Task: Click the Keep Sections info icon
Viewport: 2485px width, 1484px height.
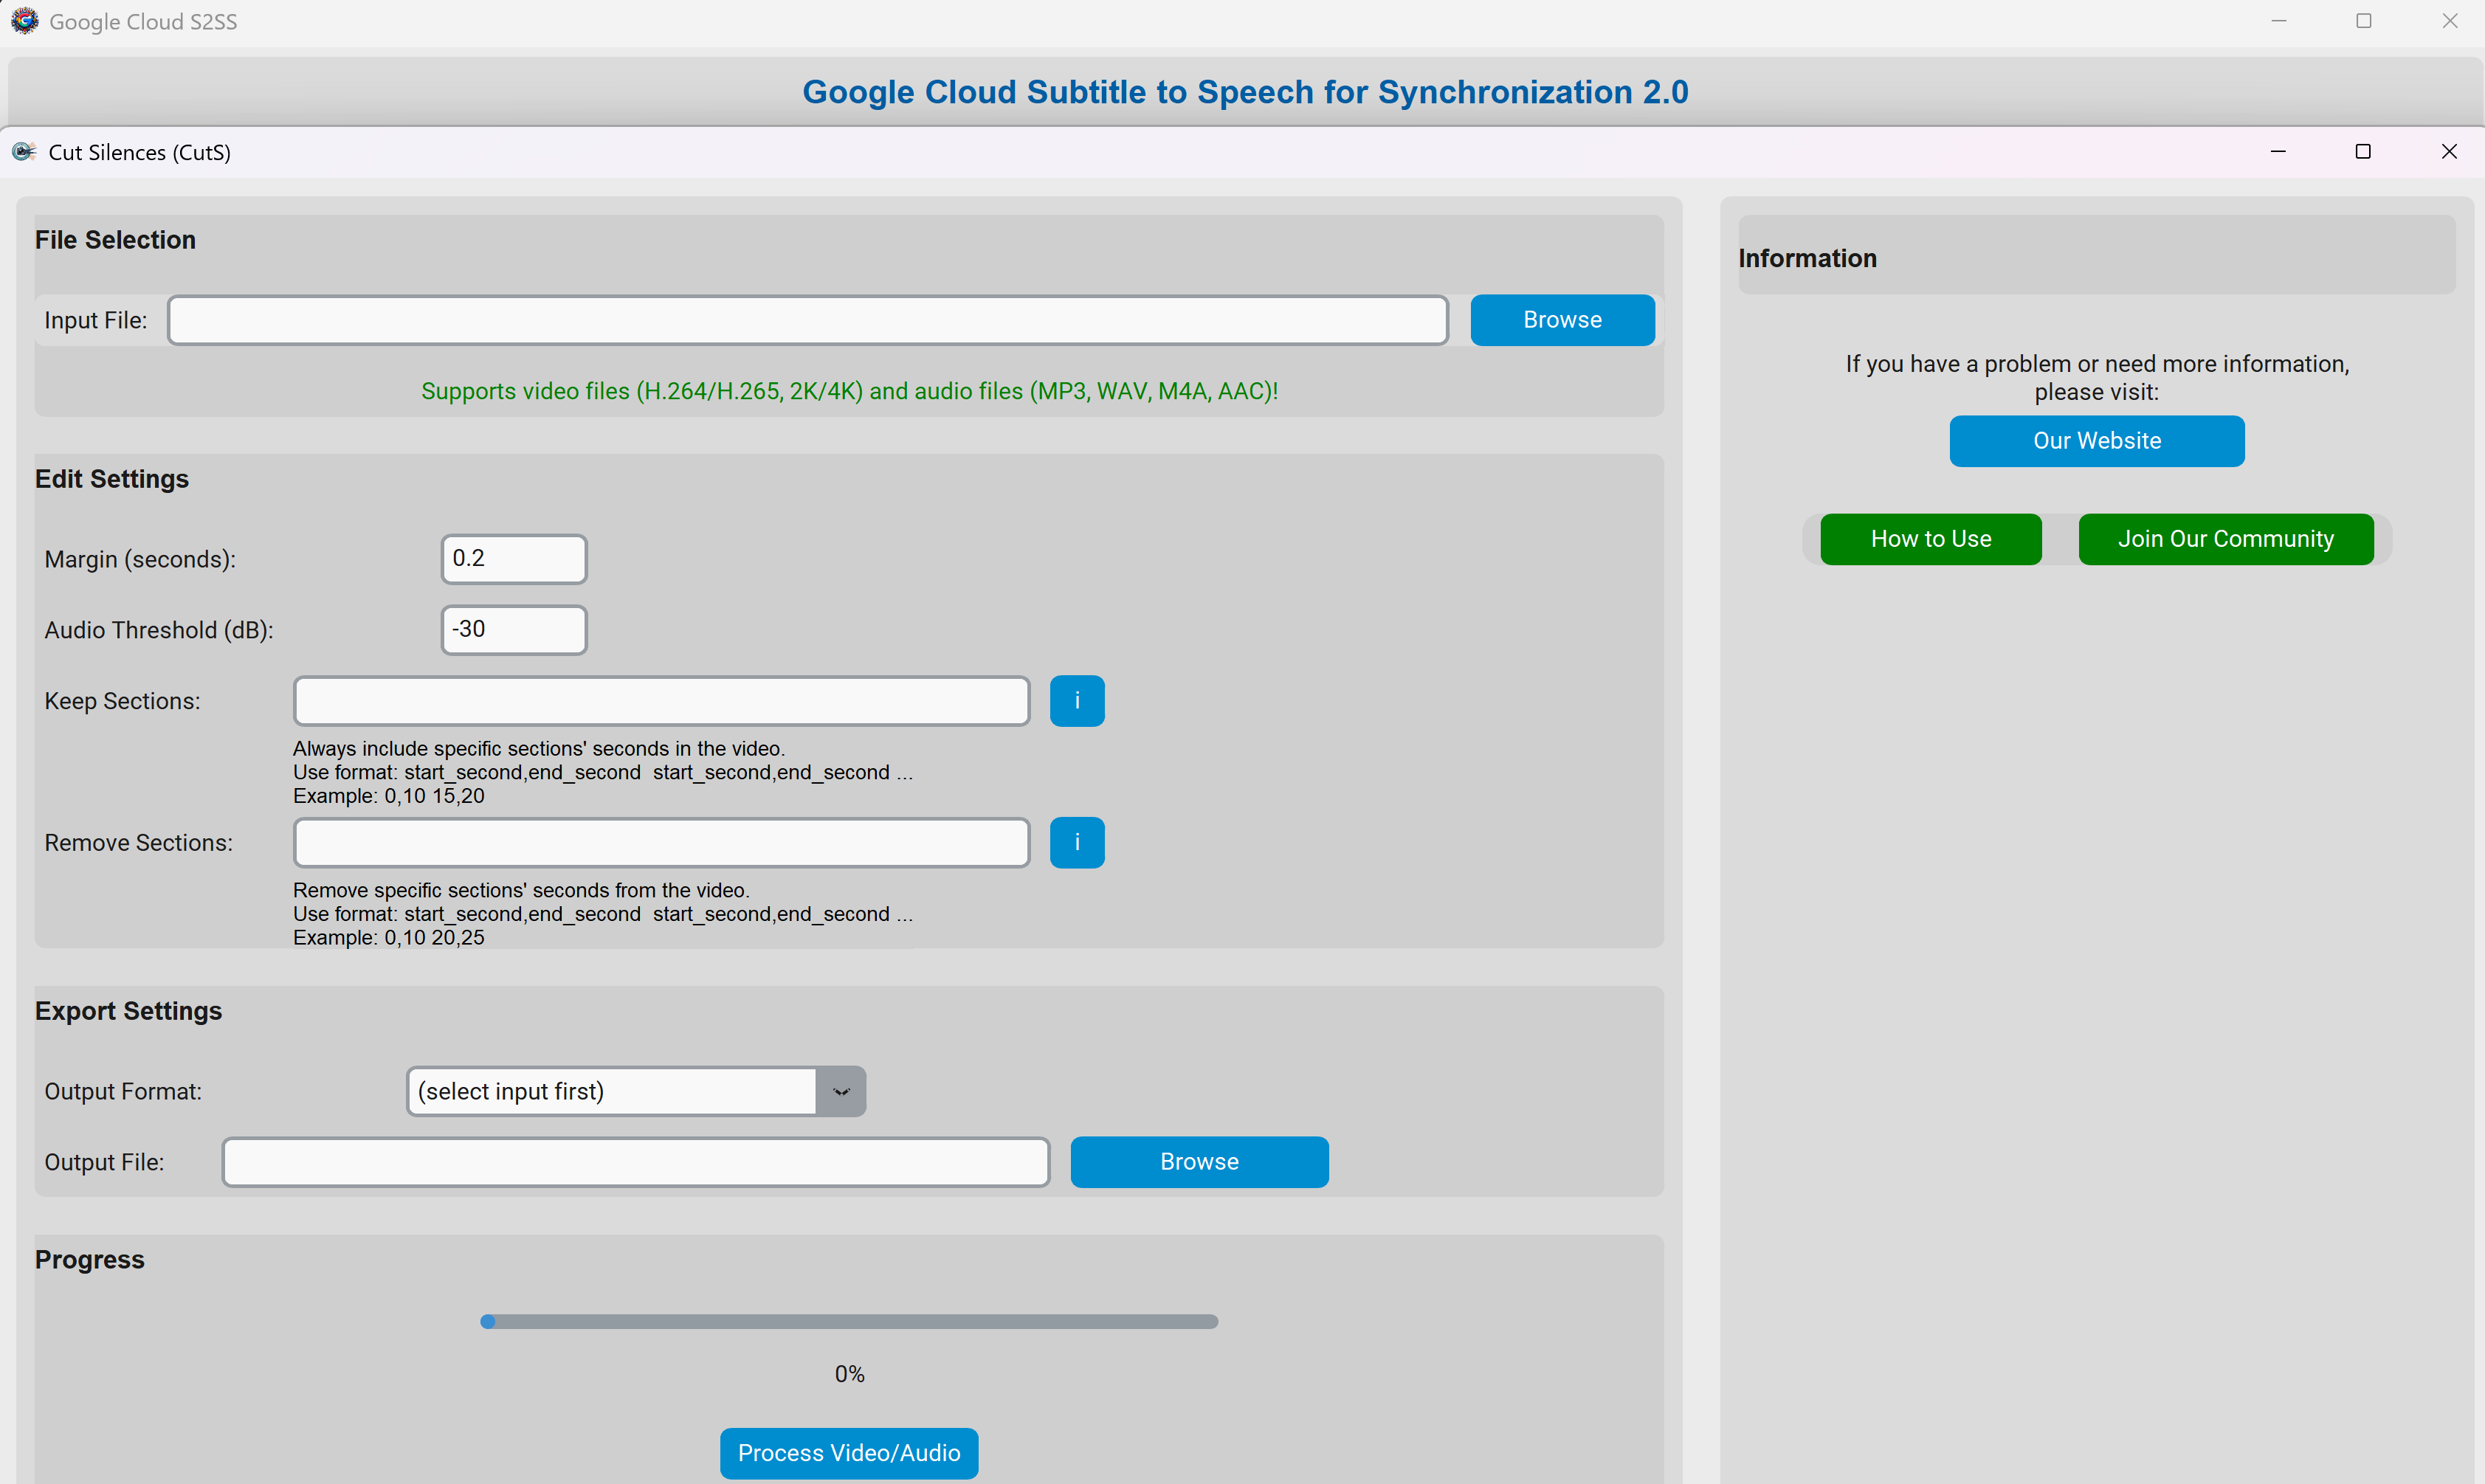Action: (x=1076, y=701)
